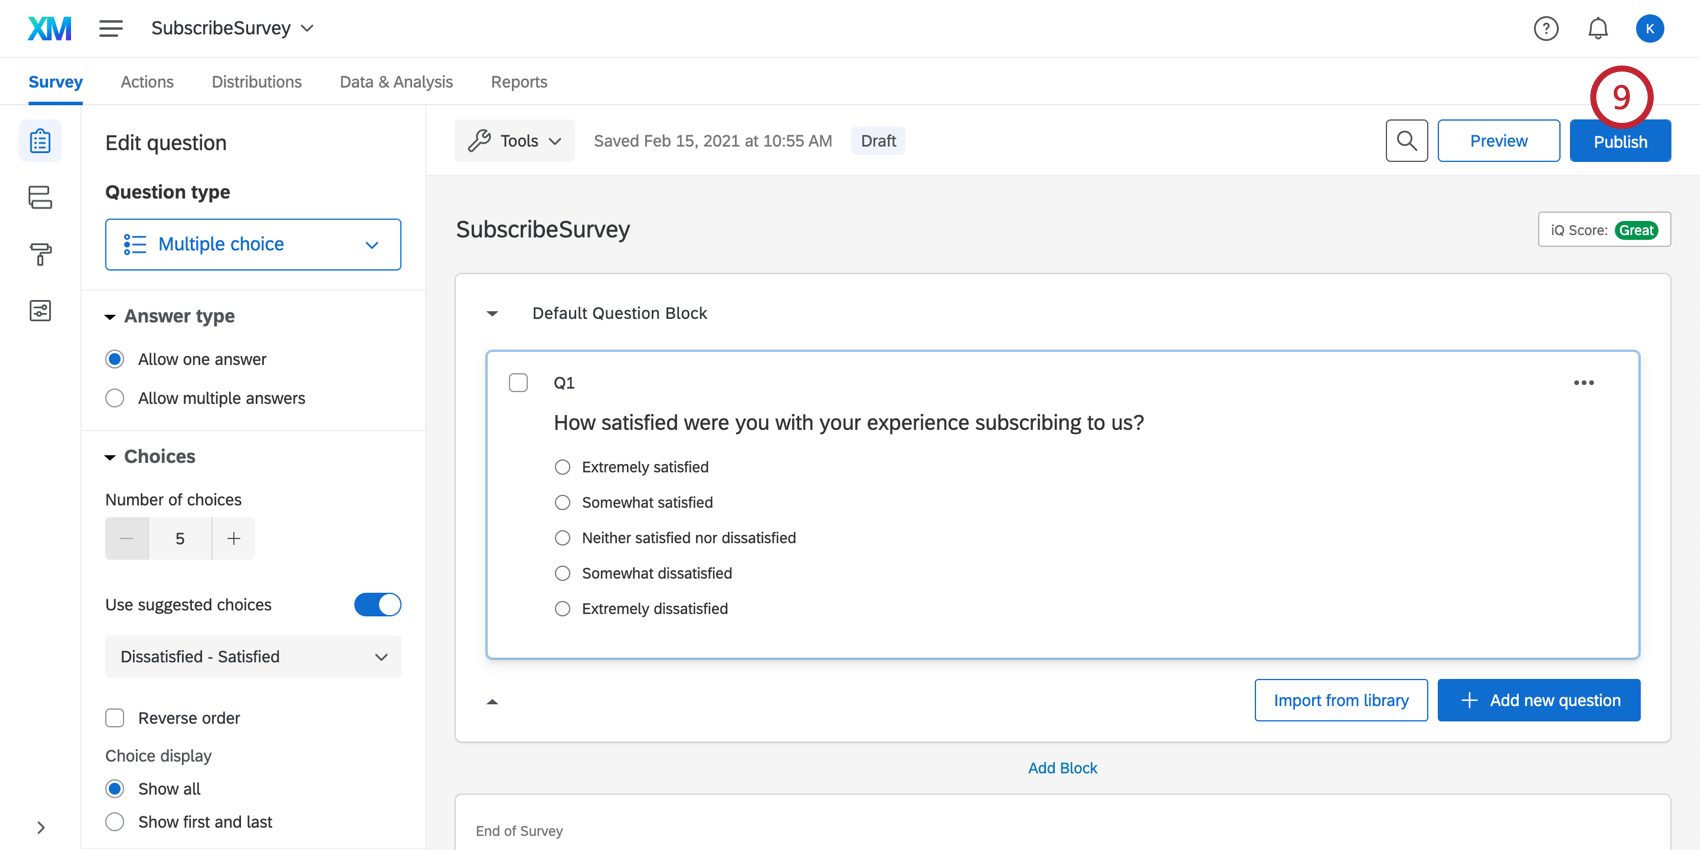Click the Publish button
This screenshot has height=850, width=1700.
click(1619, 141)
